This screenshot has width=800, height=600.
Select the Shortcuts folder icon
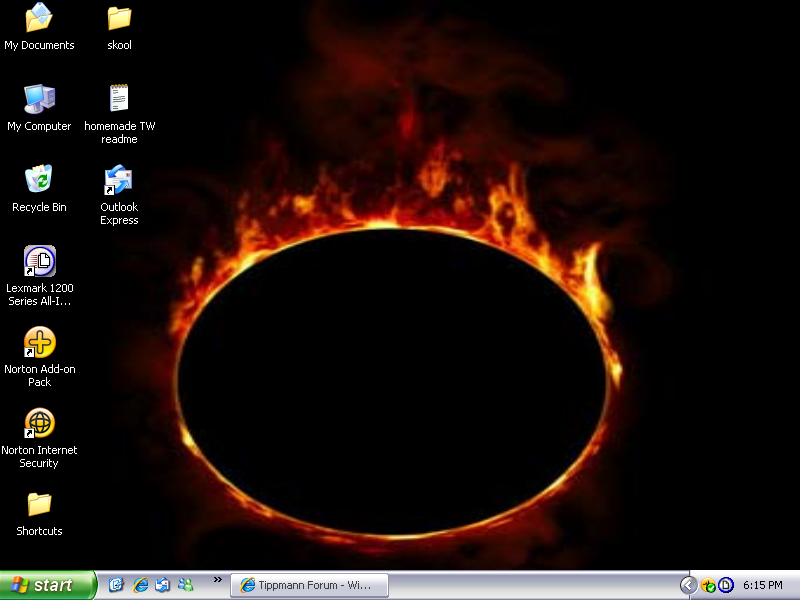(x=39, y=505)
